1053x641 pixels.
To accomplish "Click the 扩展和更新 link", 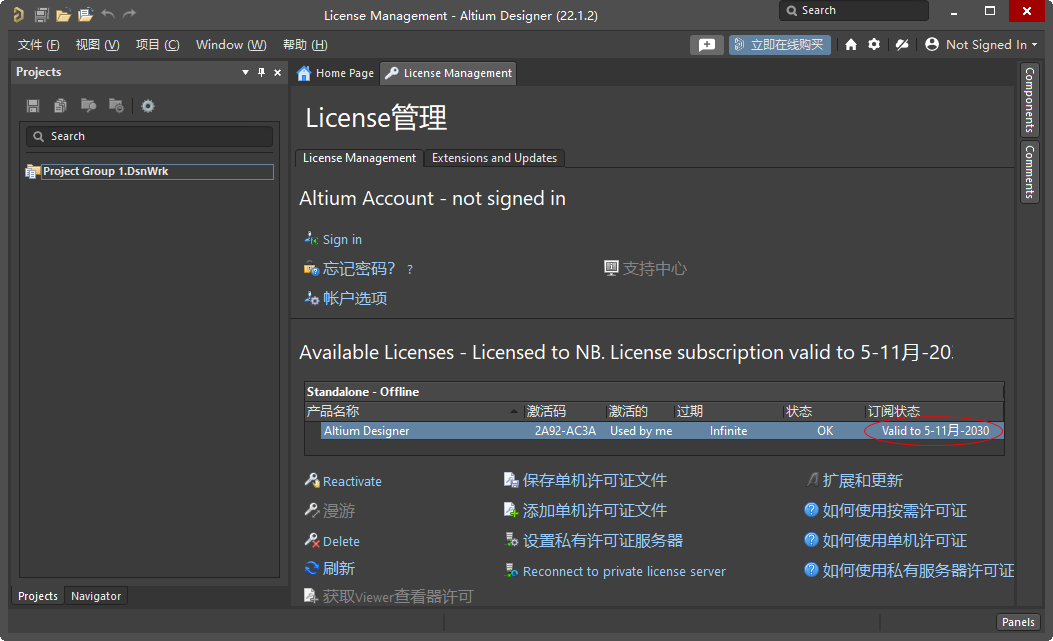I will click(862, 480).
